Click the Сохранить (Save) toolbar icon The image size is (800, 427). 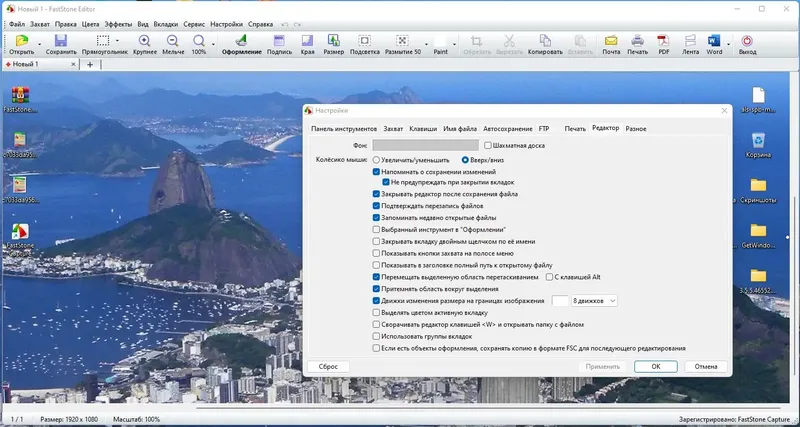60,42
